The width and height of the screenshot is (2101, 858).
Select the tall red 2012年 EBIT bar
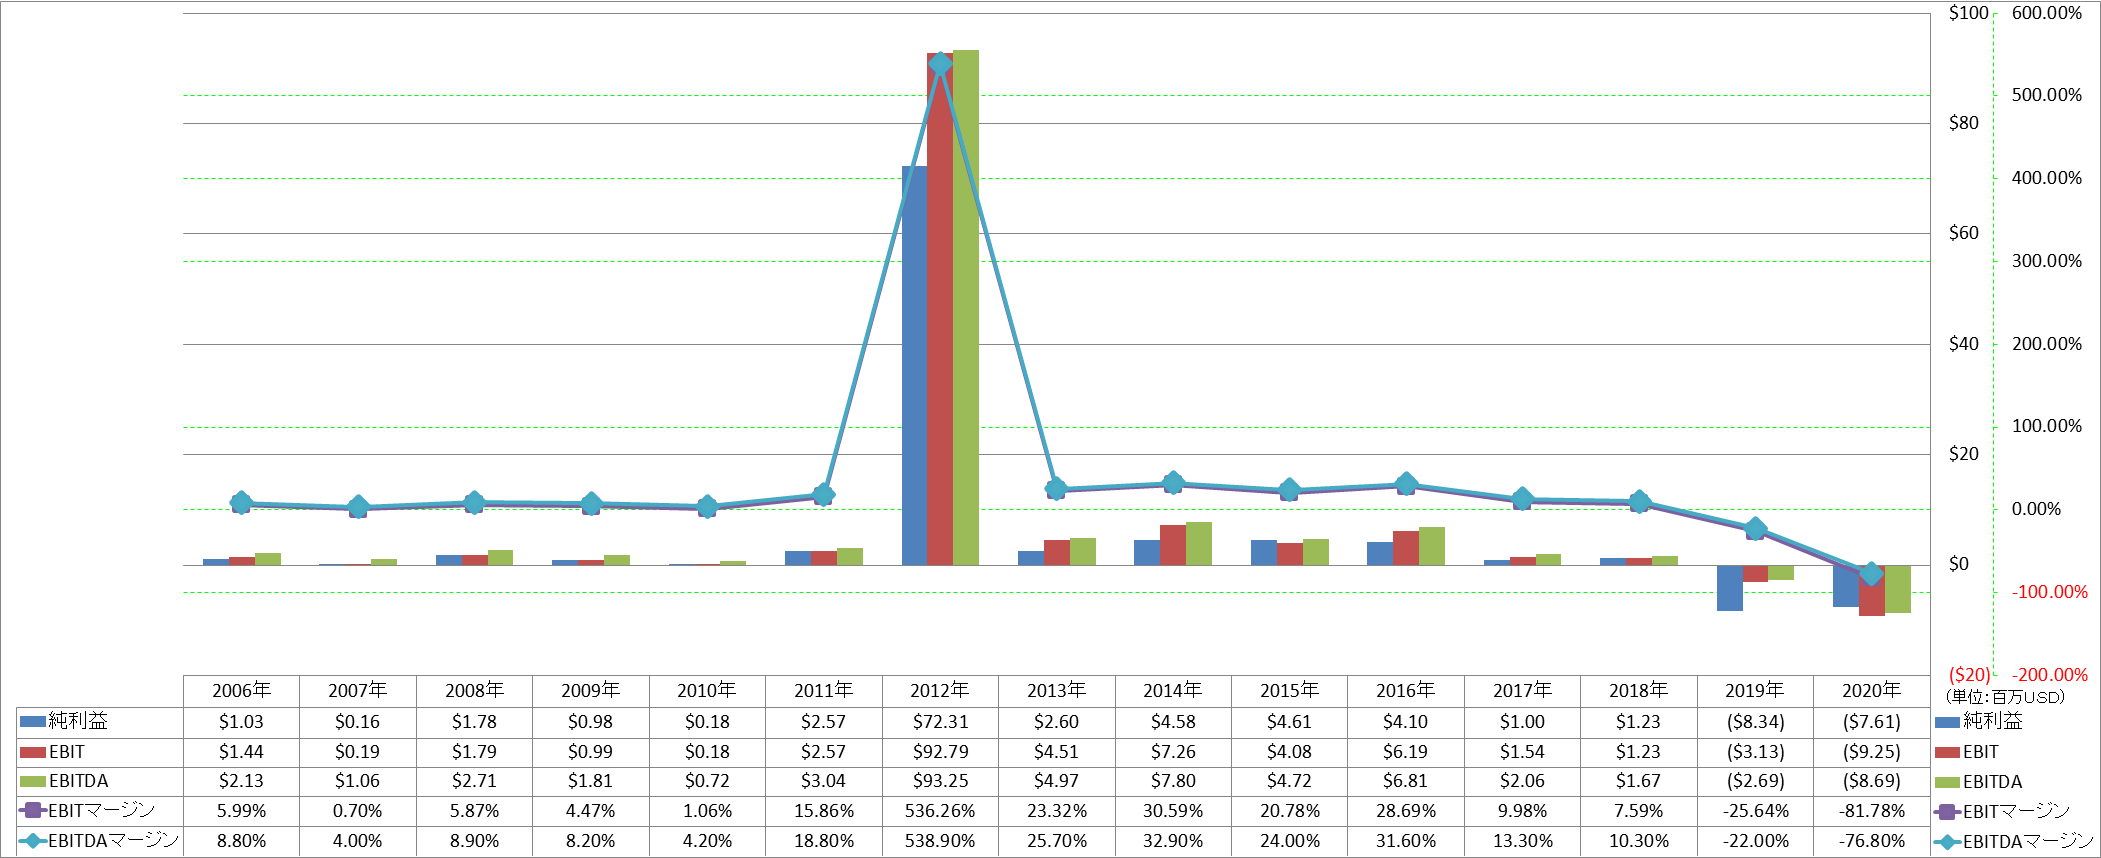pos(940,309)
